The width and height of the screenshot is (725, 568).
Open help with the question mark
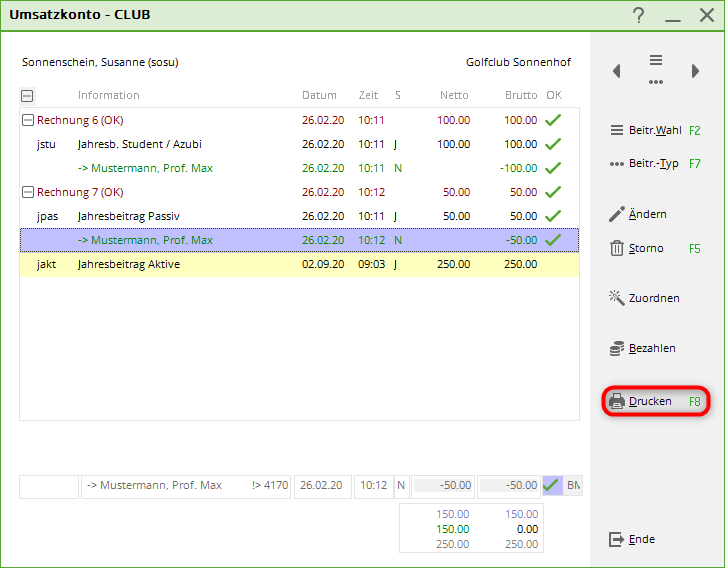pos(639,15)
